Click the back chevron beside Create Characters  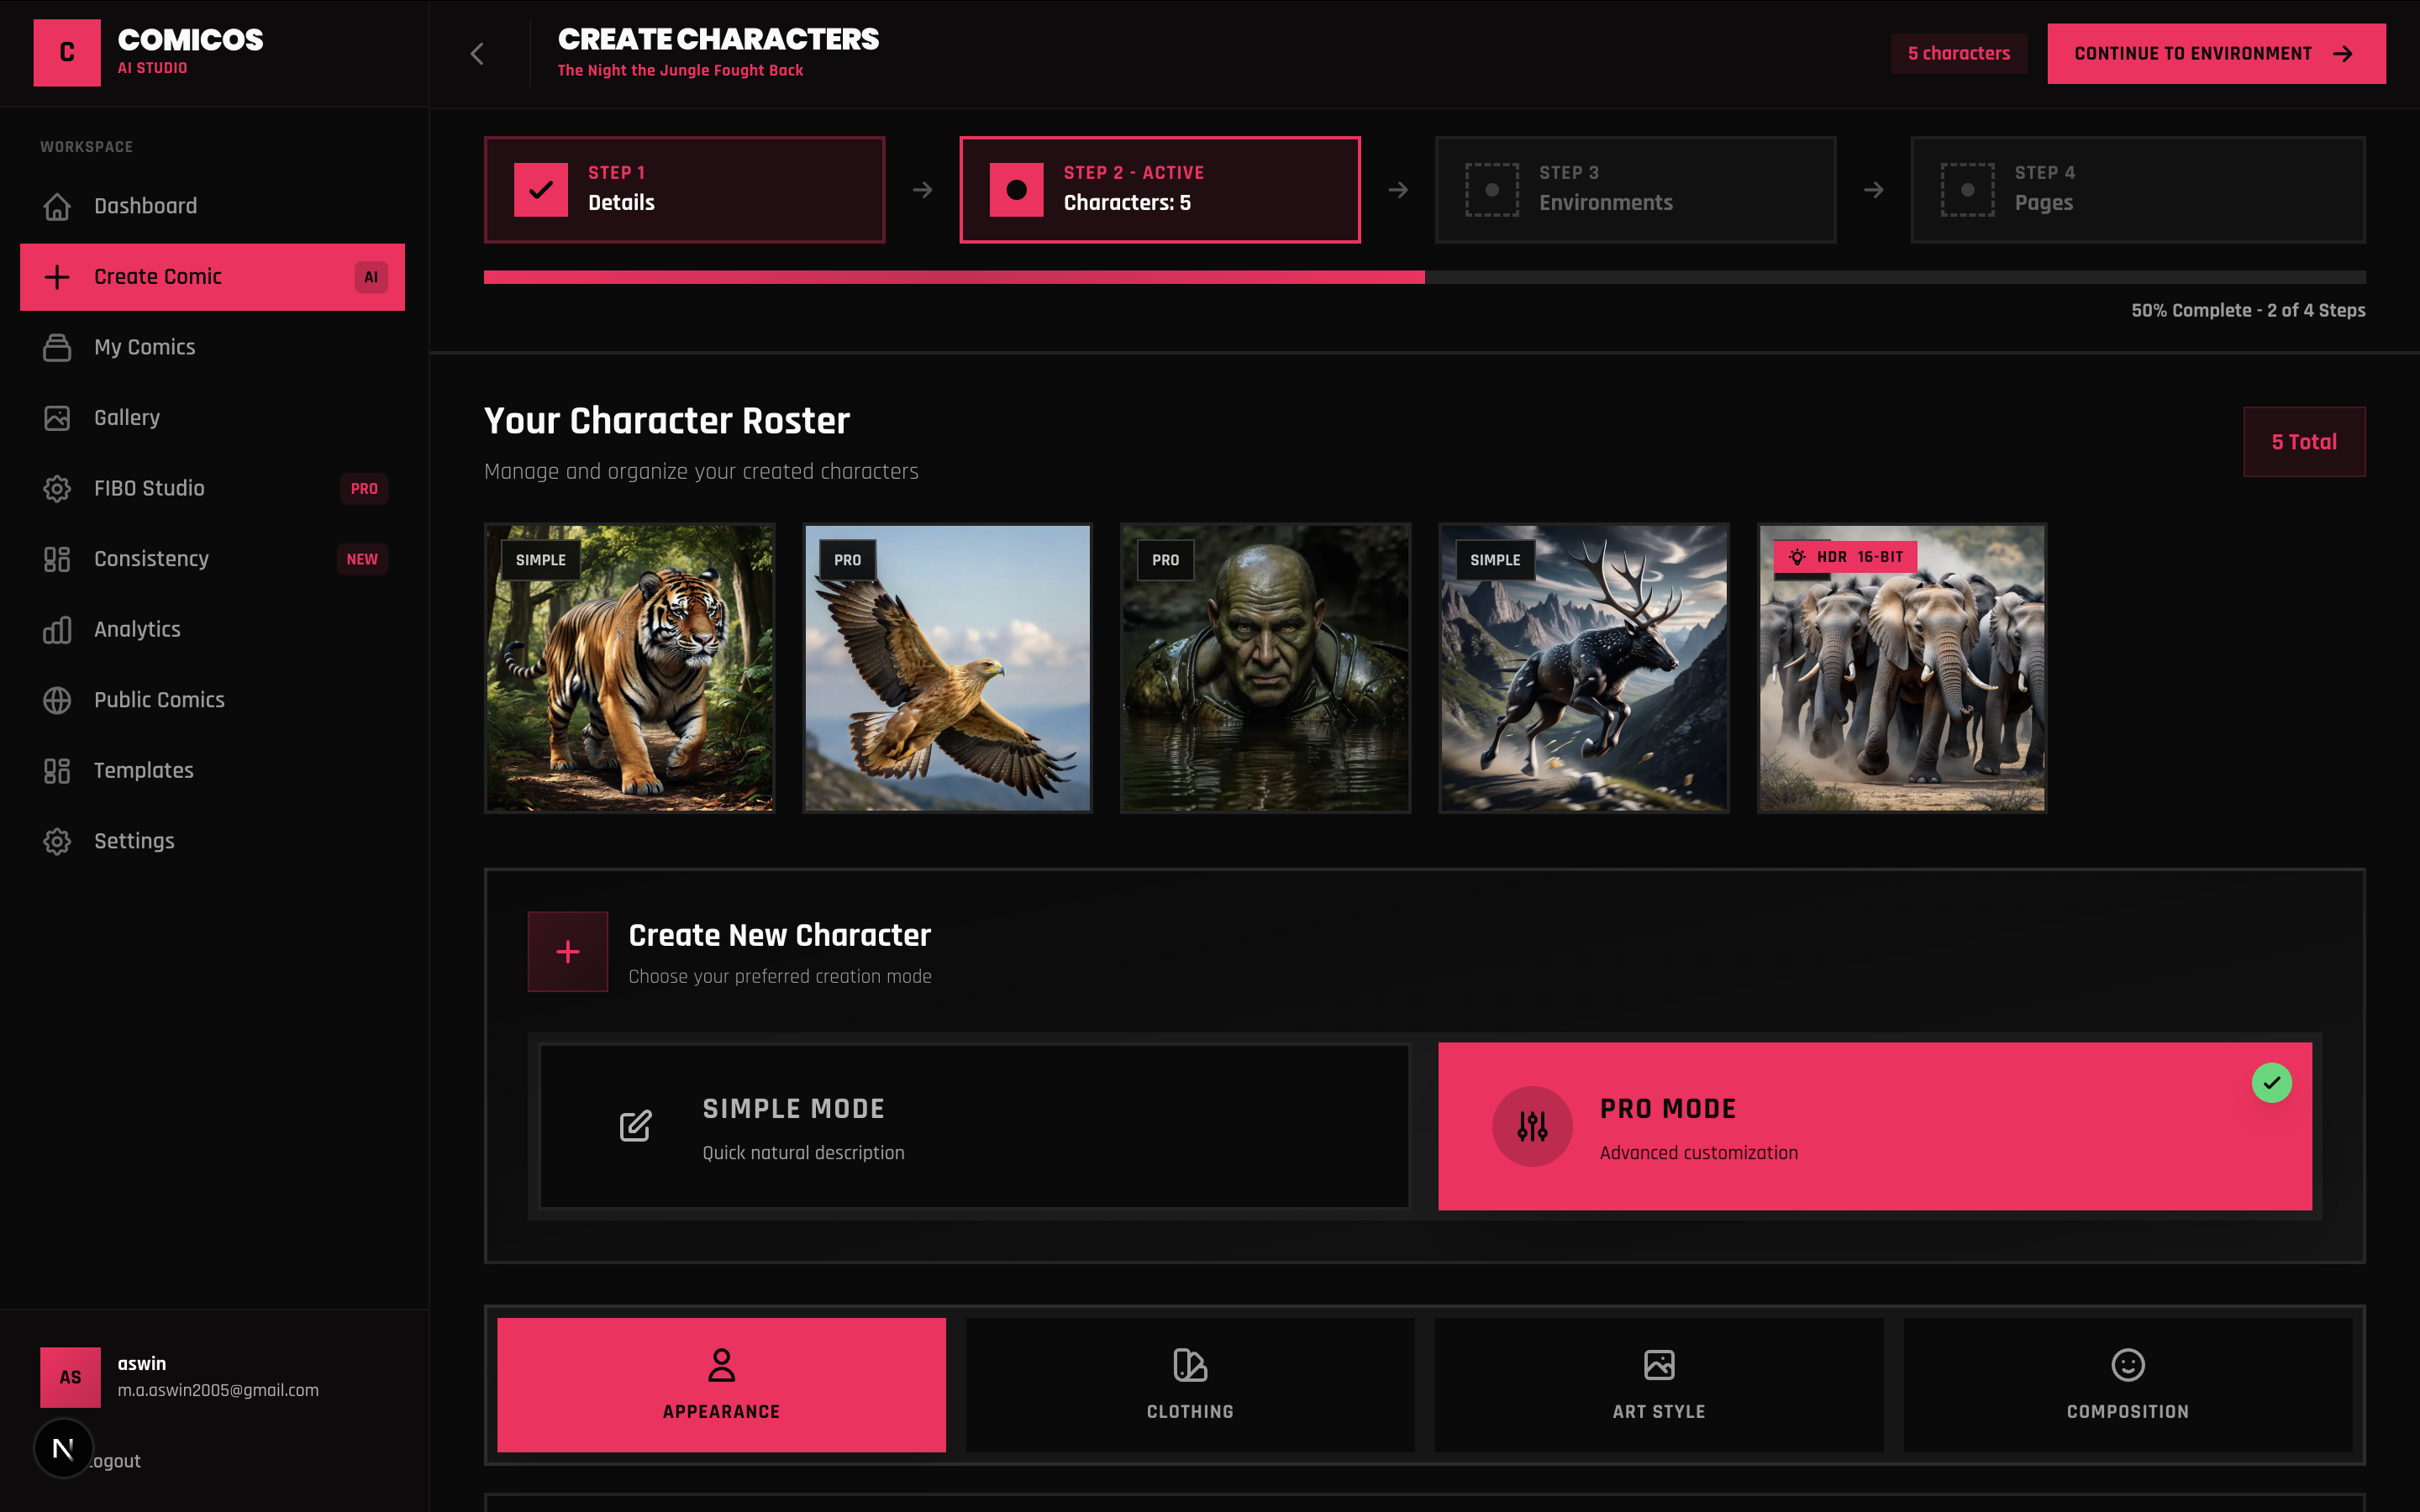pyautogui.click(x=477, y=54)
